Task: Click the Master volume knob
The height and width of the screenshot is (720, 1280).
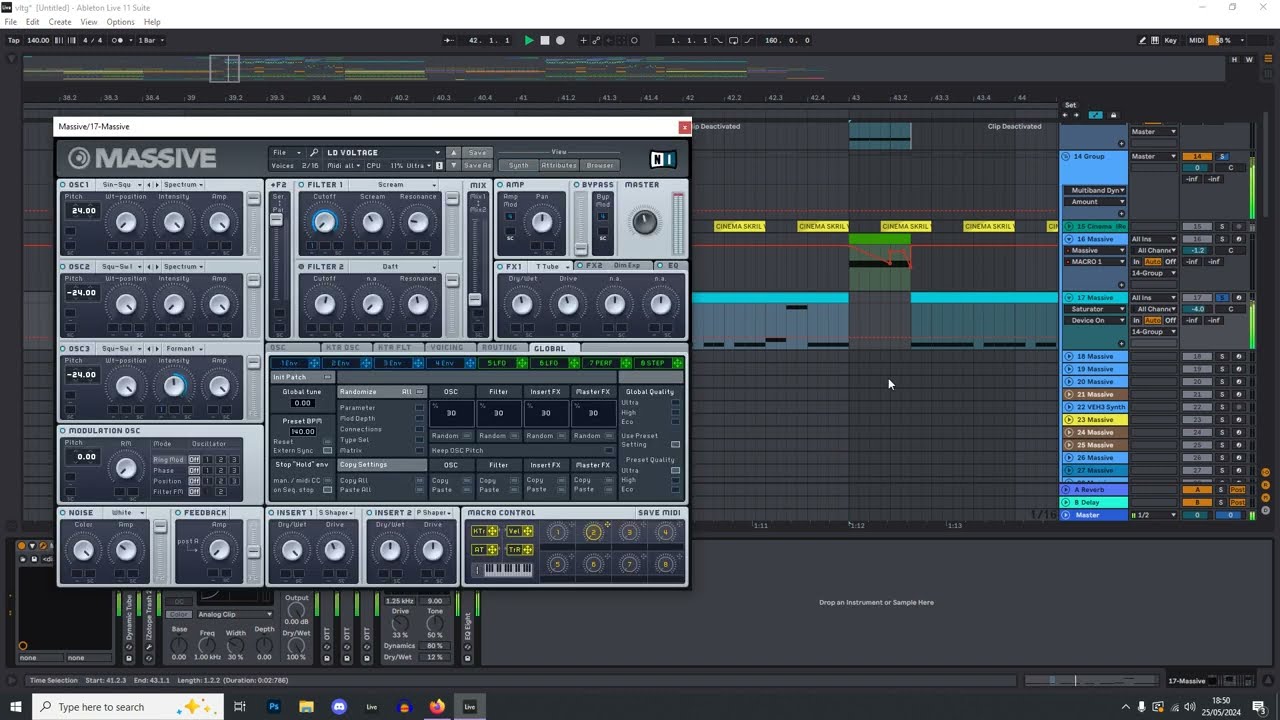Action: [645, 222]
